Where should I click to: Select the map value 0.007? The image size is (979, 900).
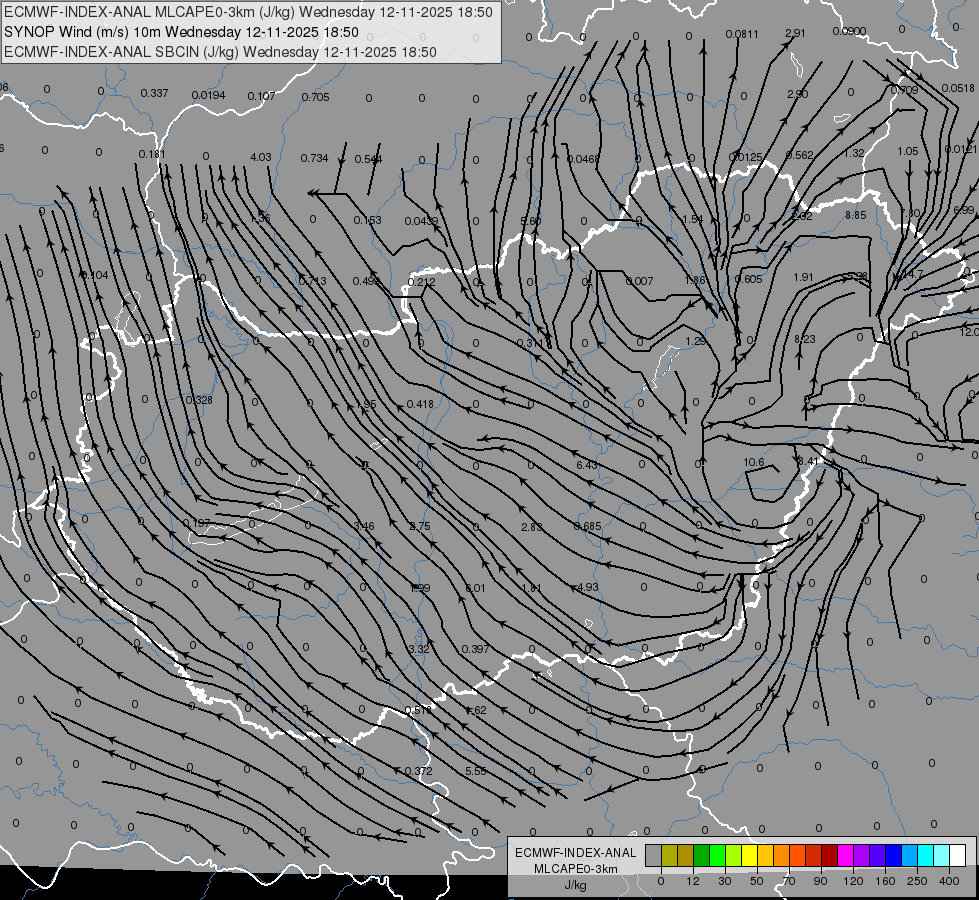click(x=639, y=281)
